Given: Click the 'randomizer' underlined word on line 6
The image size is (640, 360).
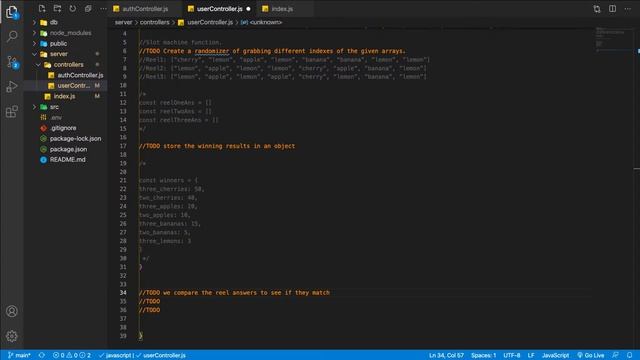Looking at the screenshot, I should pos(211,51).
